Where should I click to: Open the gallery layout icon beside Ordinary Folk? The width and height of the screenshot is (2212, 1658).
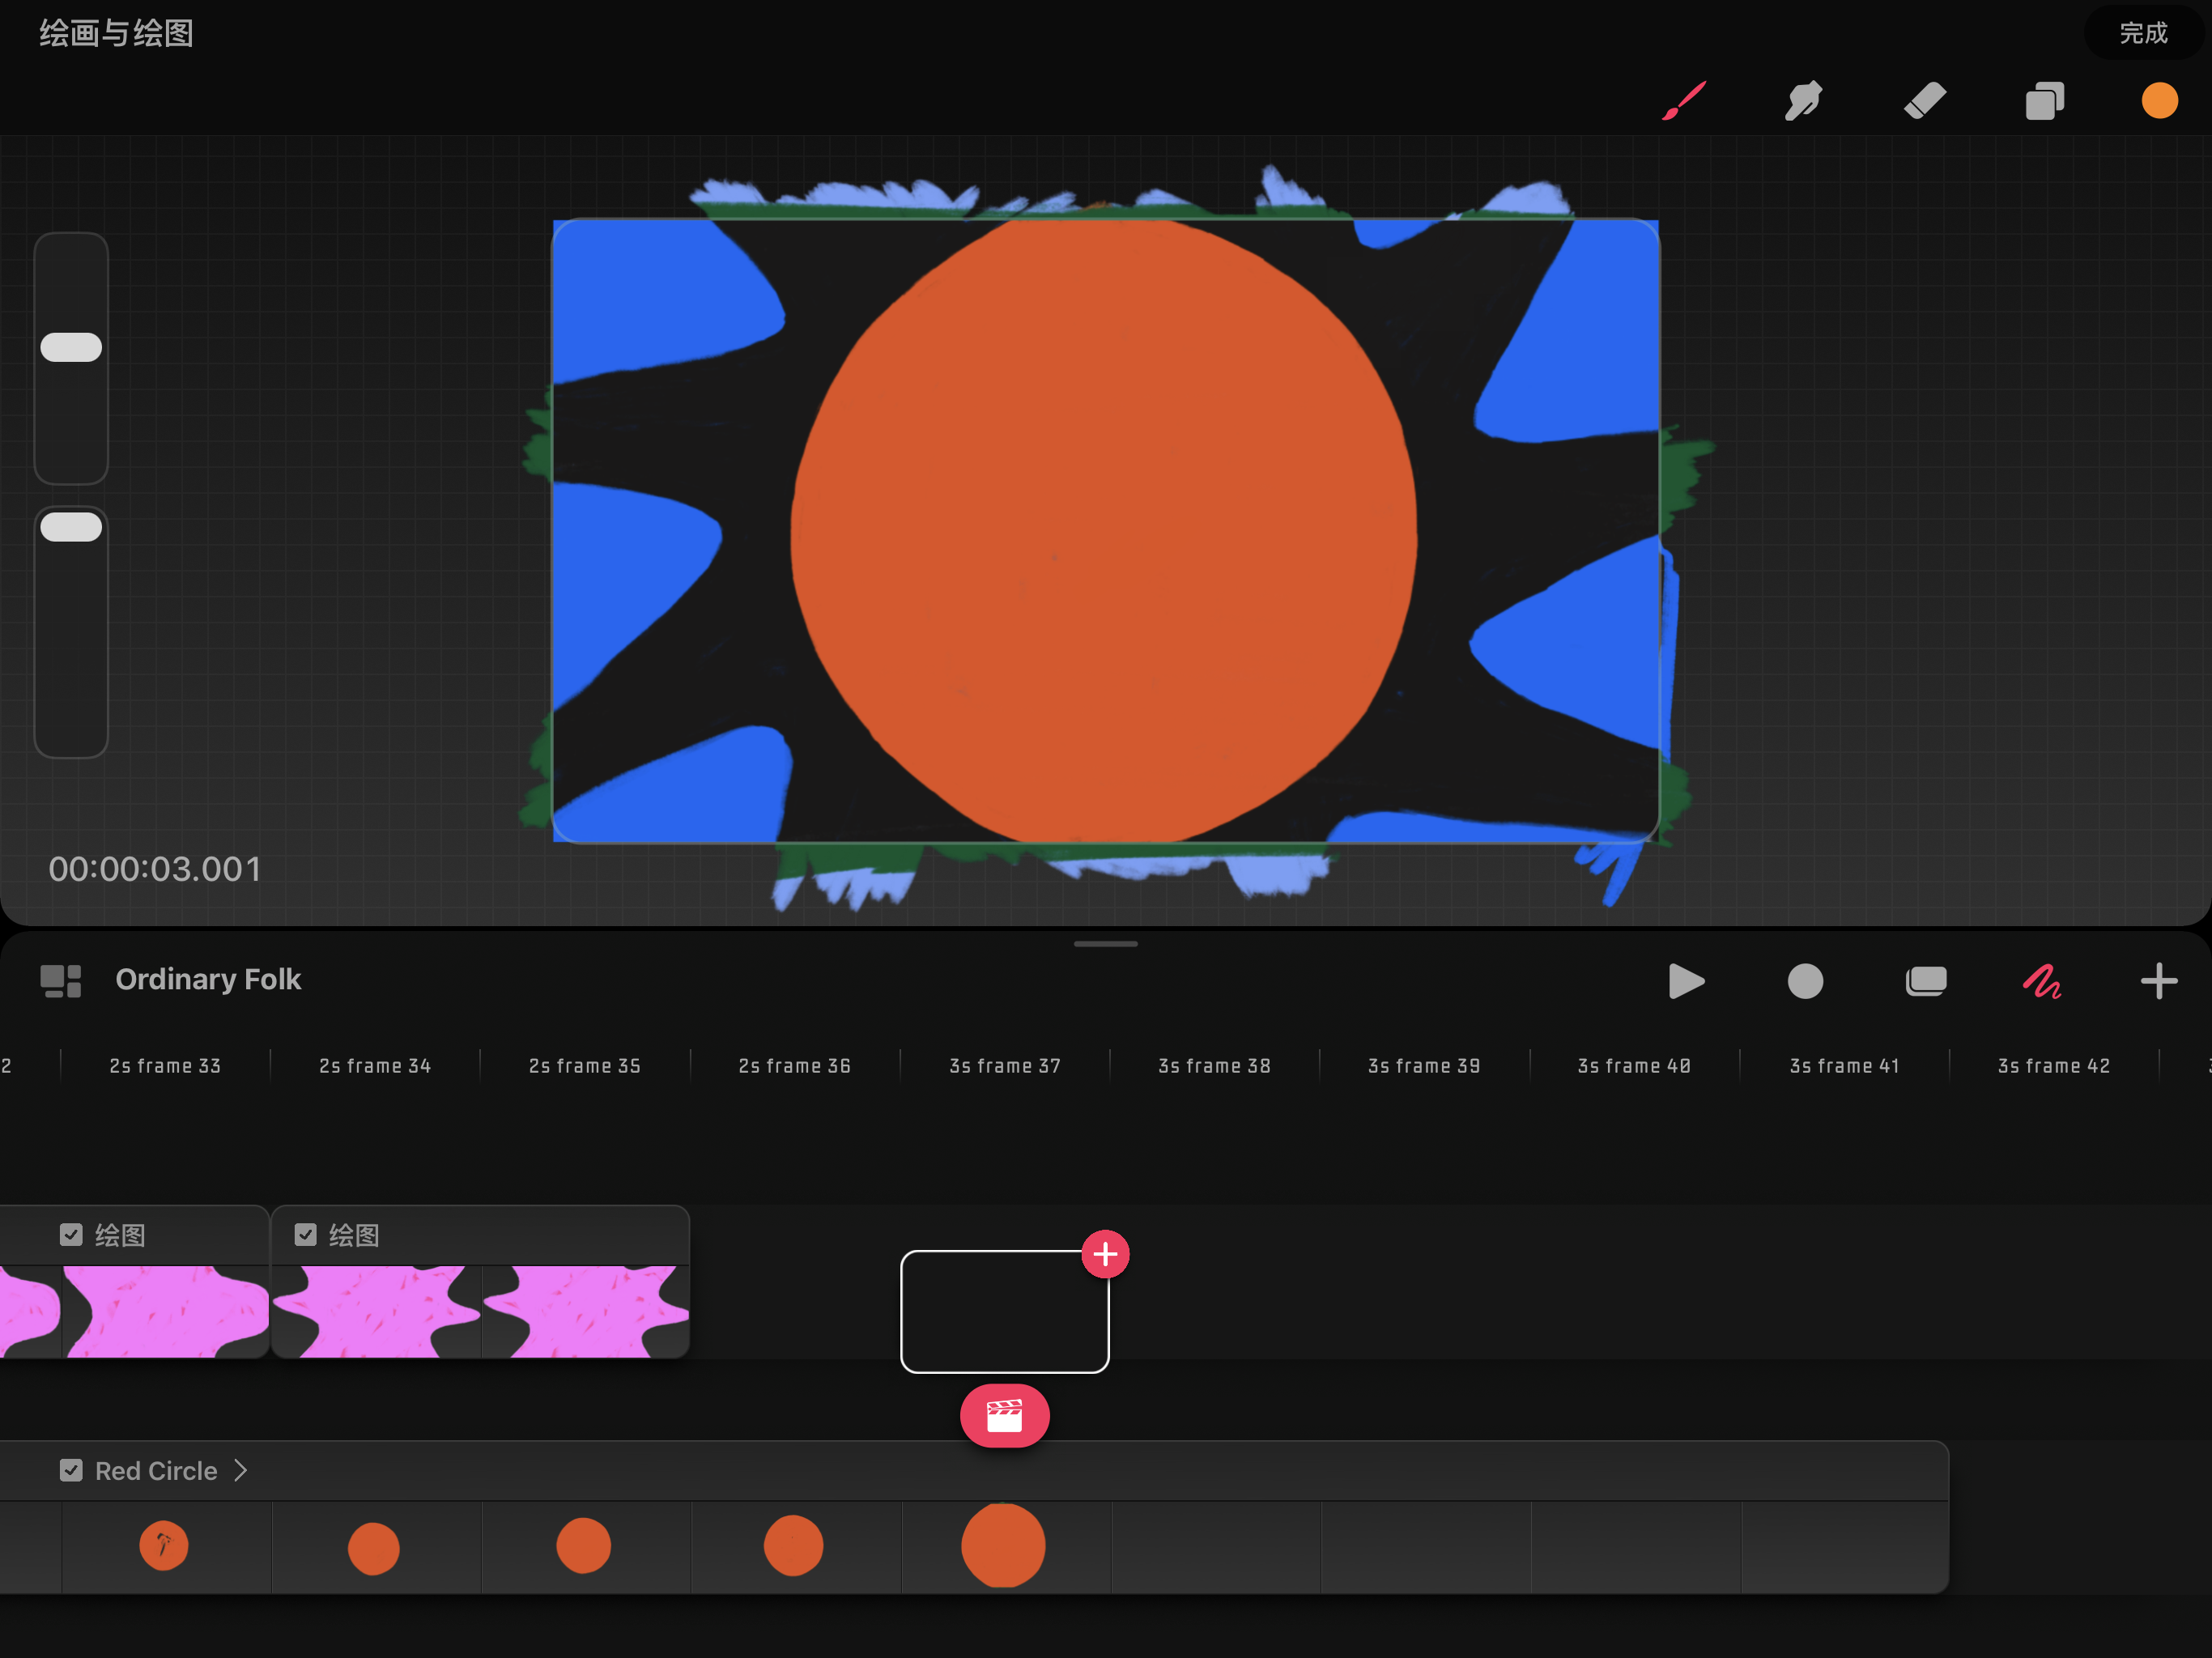60,981
